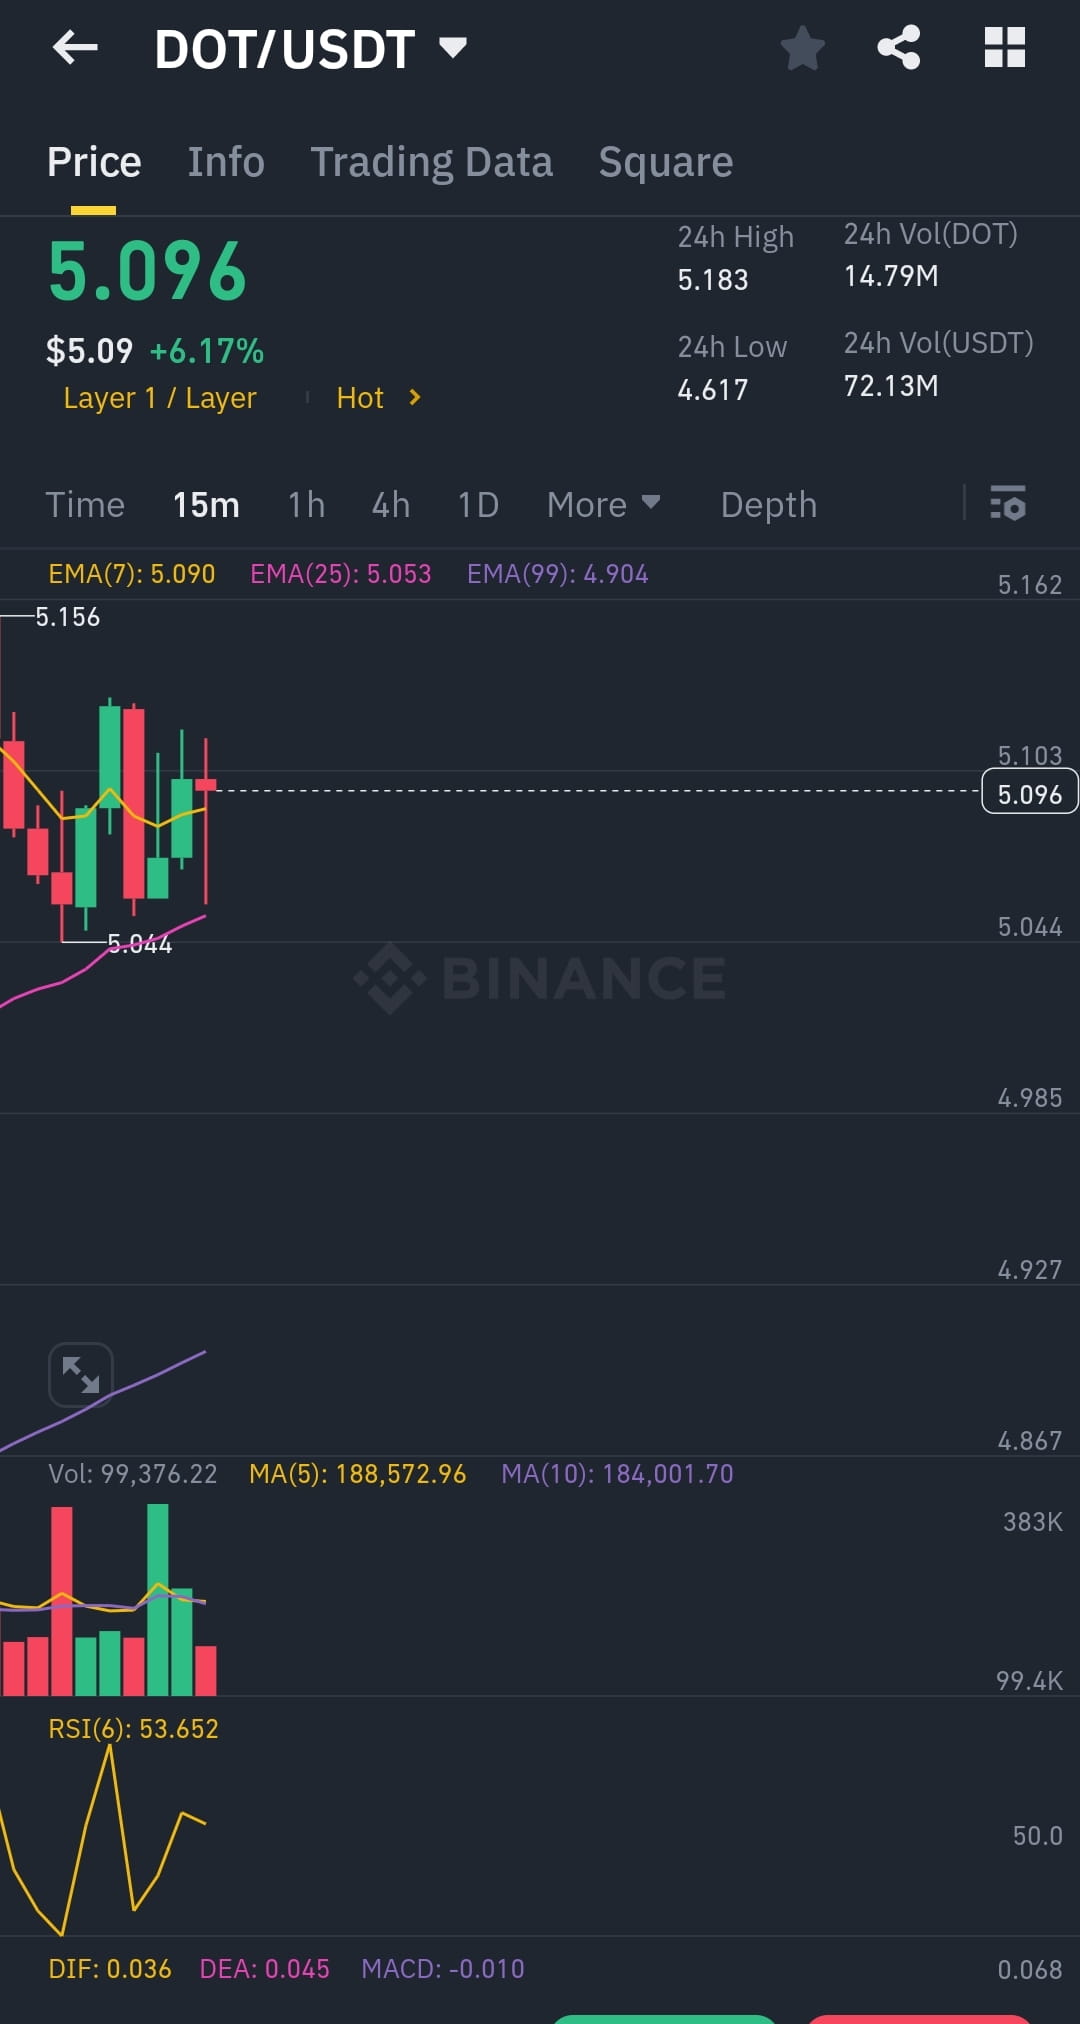Select the 15m chart interval
Viewport: 1080px width, 2024px height.
tap(206, 504)
